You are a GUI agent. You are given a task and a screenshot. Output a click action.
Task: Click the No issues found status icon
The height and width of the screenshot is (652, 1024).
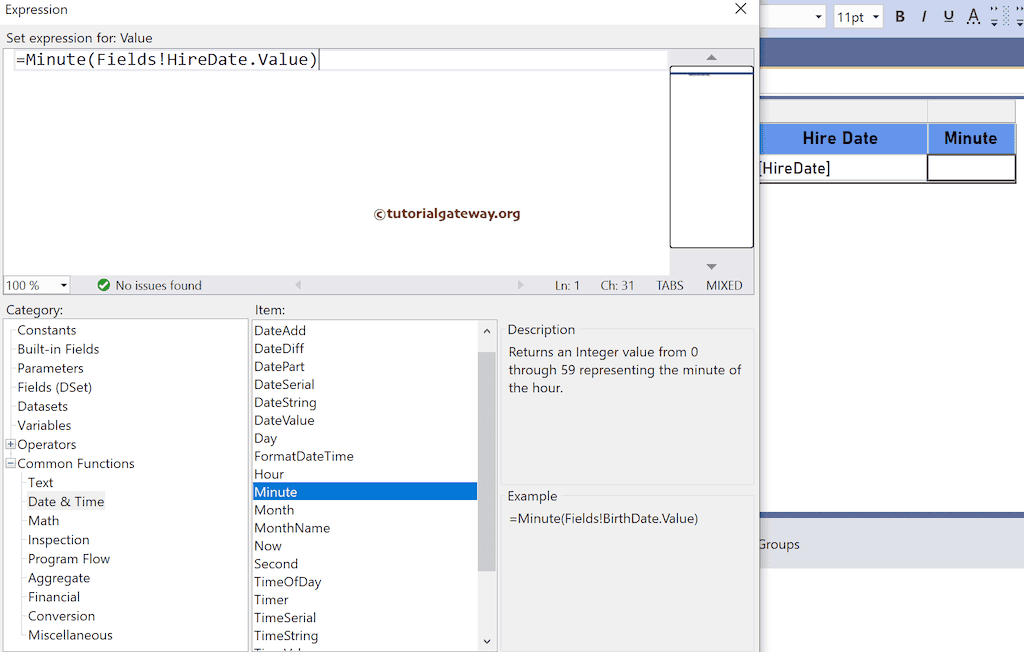103,285
